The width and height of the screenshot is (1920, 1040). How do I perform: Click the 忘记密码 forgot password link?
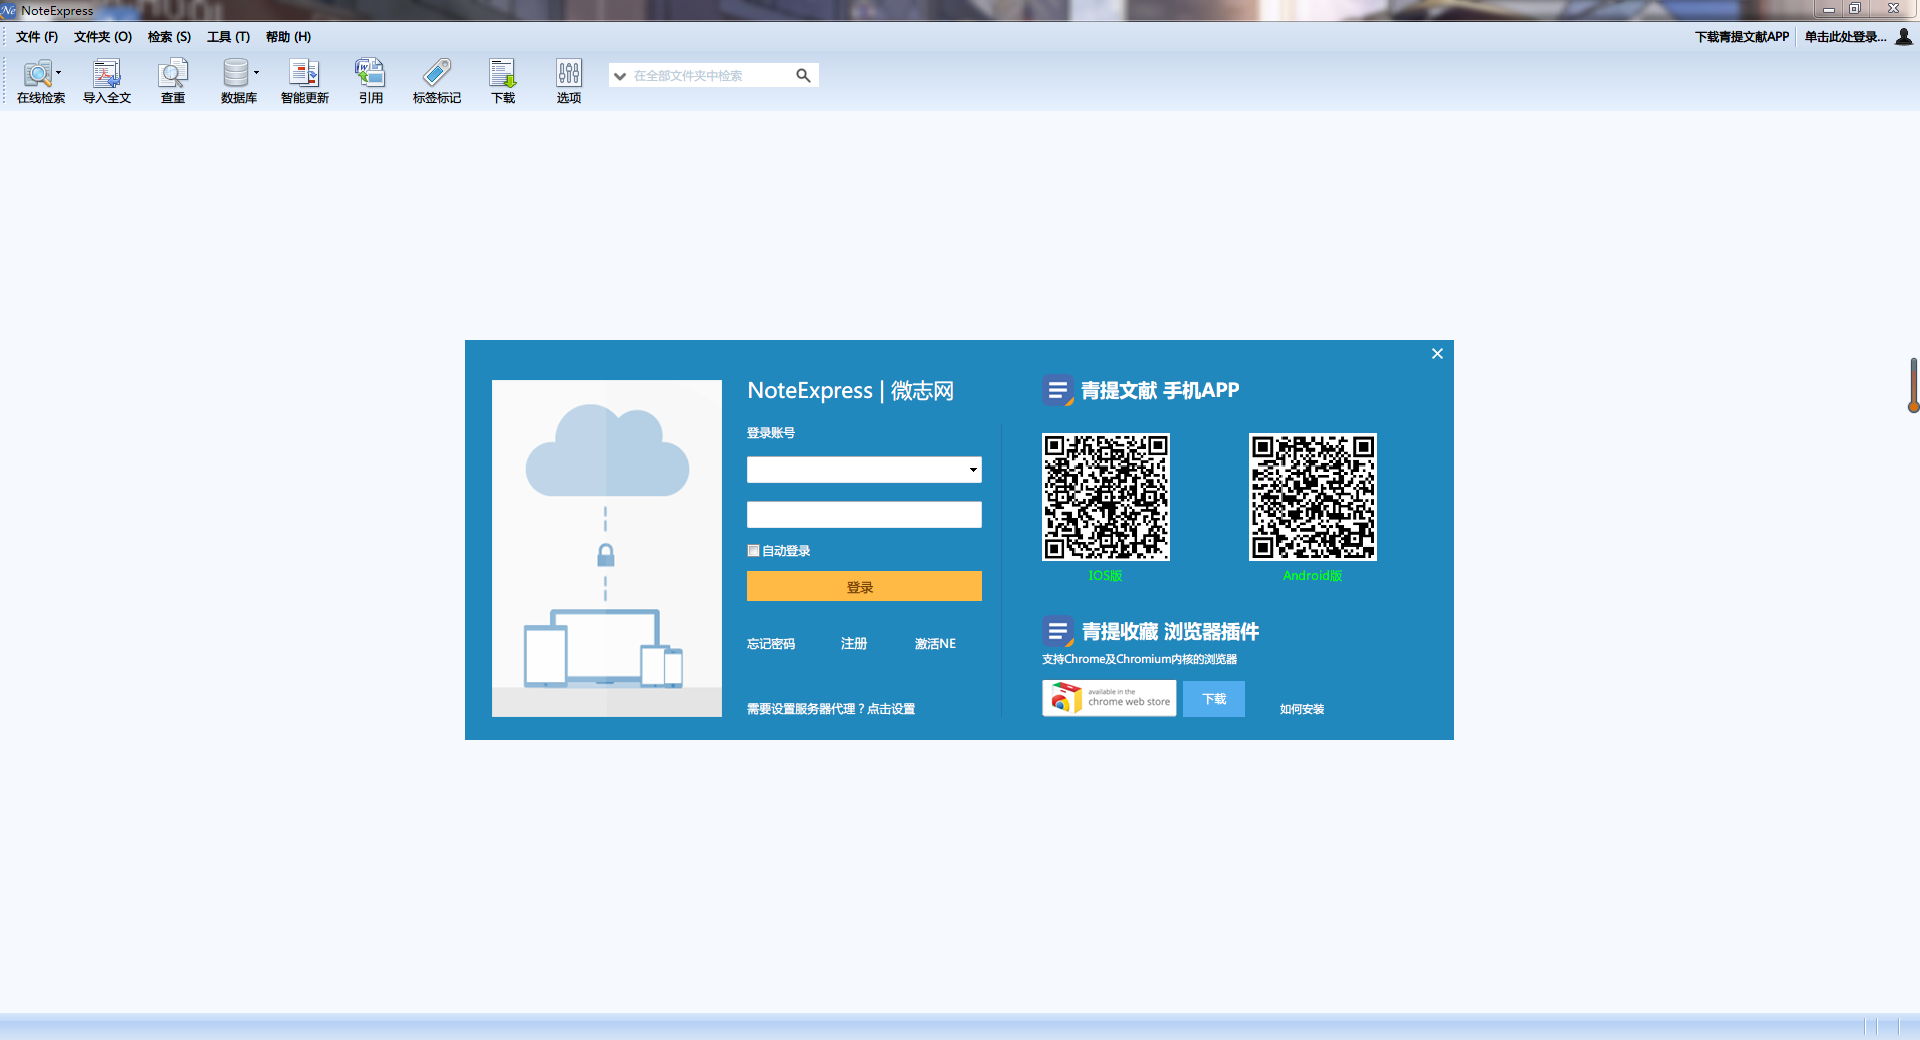(x=771, y=644)
